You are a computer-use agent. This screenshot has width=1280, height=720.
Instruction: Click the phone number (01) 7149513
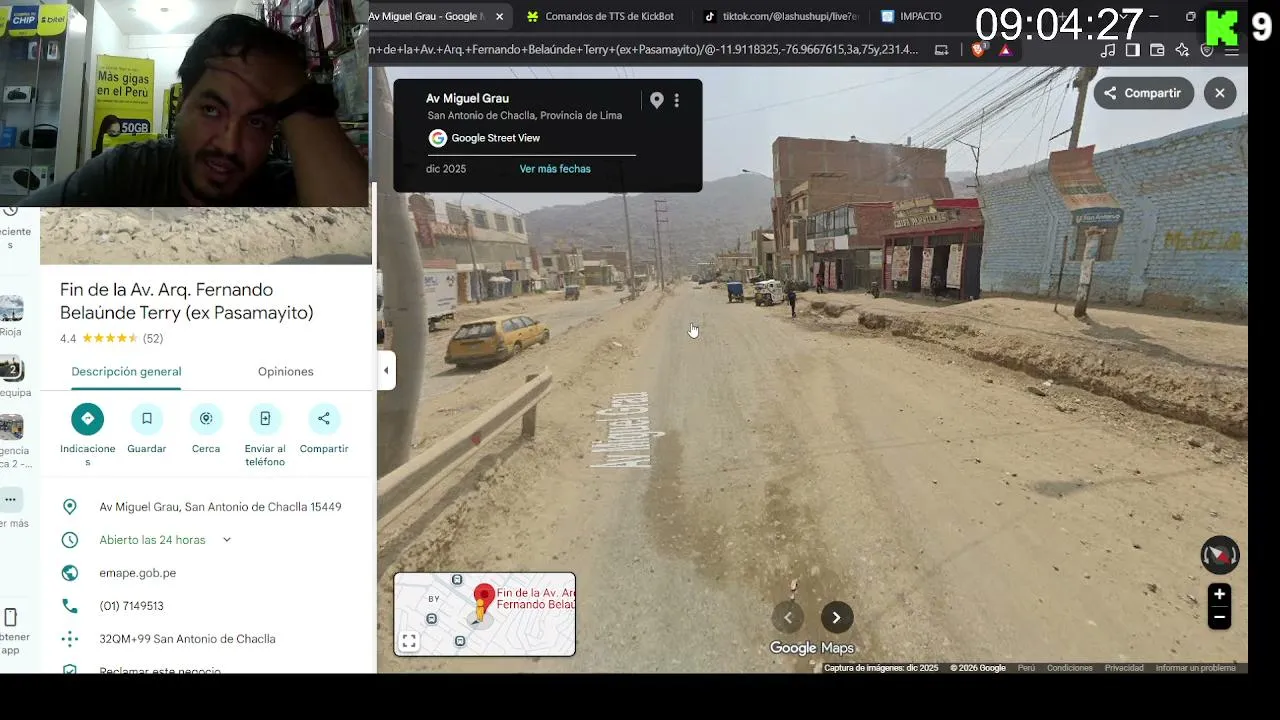pyautogui.click(x=131, y=606)
